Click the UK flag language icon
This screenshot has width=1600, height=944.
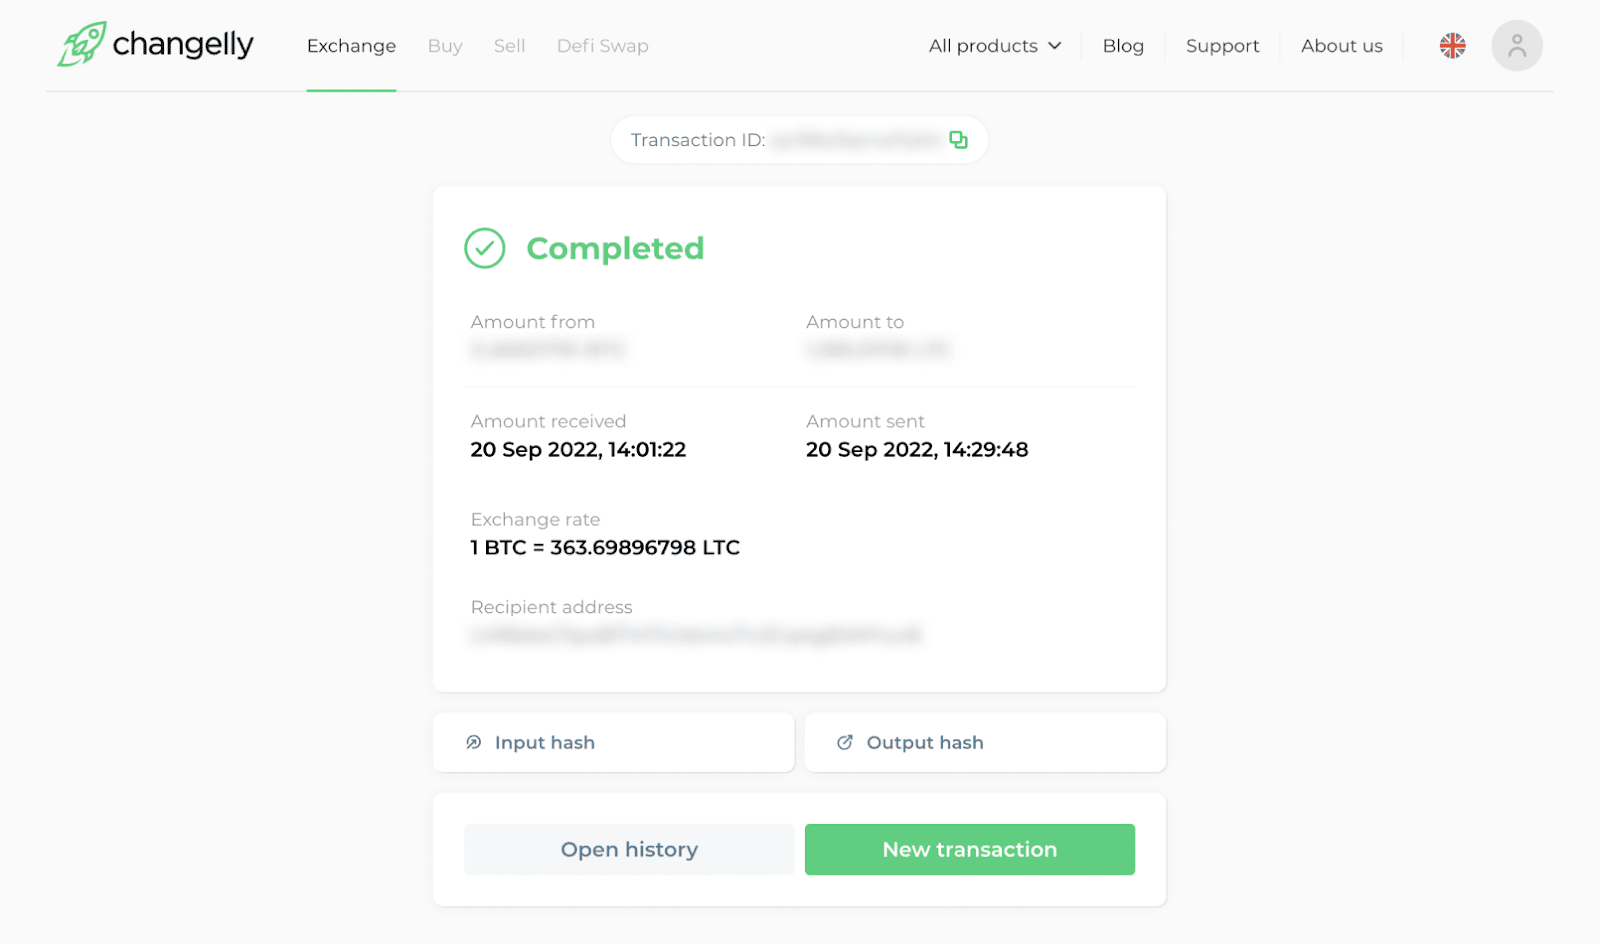click(1452, 46)
